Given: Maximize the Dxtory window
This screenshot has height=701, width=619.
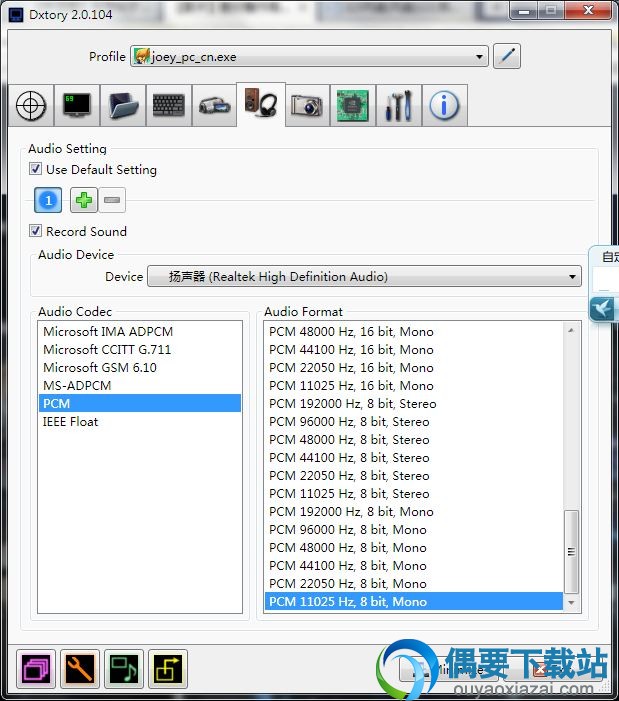Looking at the screenshot, I should [x=551, y=11].
